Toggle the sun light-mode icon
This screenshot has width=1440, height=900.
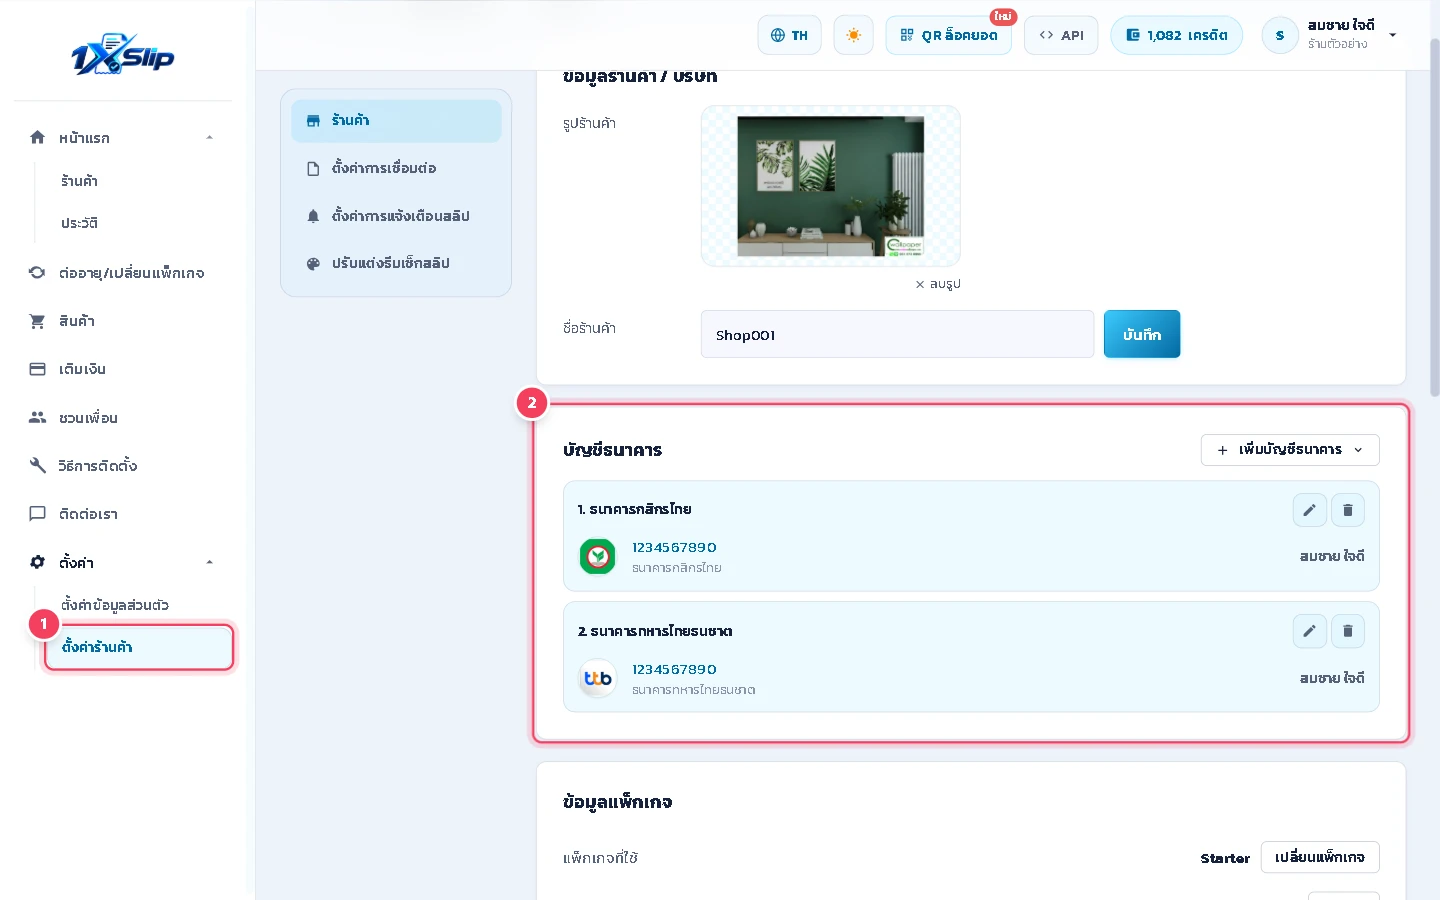tap(853, 35)
